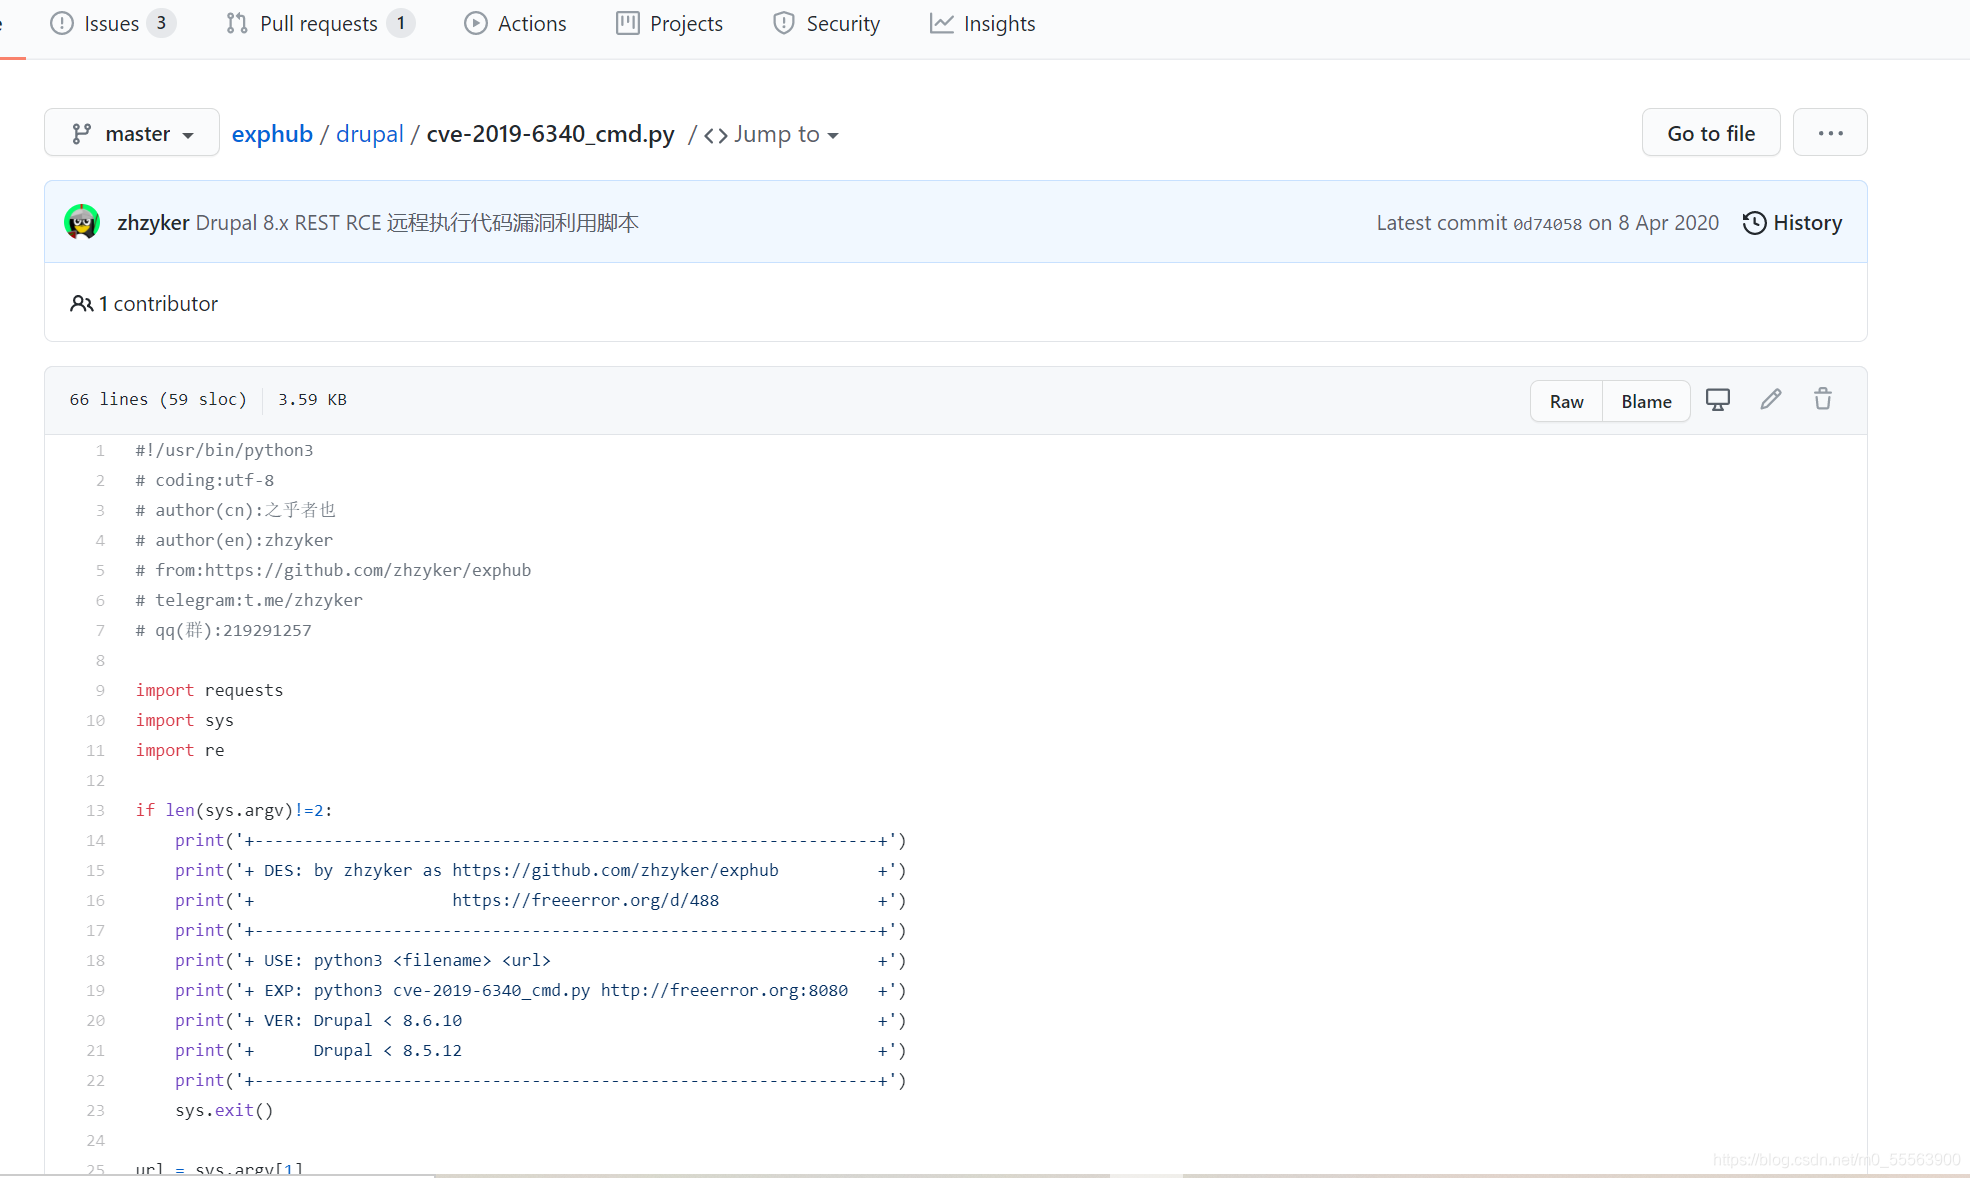The image size is (1970, 1178).
Task: Click the Go to file button
Action: coord(1710,132)
